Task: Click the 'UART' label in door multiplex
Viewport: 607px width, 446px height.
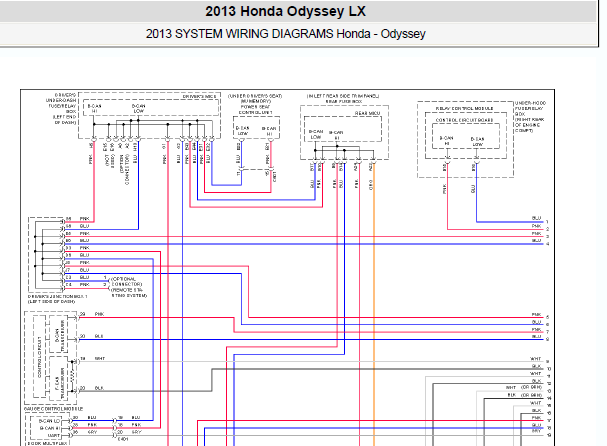Action: click(x=54, y=436)
